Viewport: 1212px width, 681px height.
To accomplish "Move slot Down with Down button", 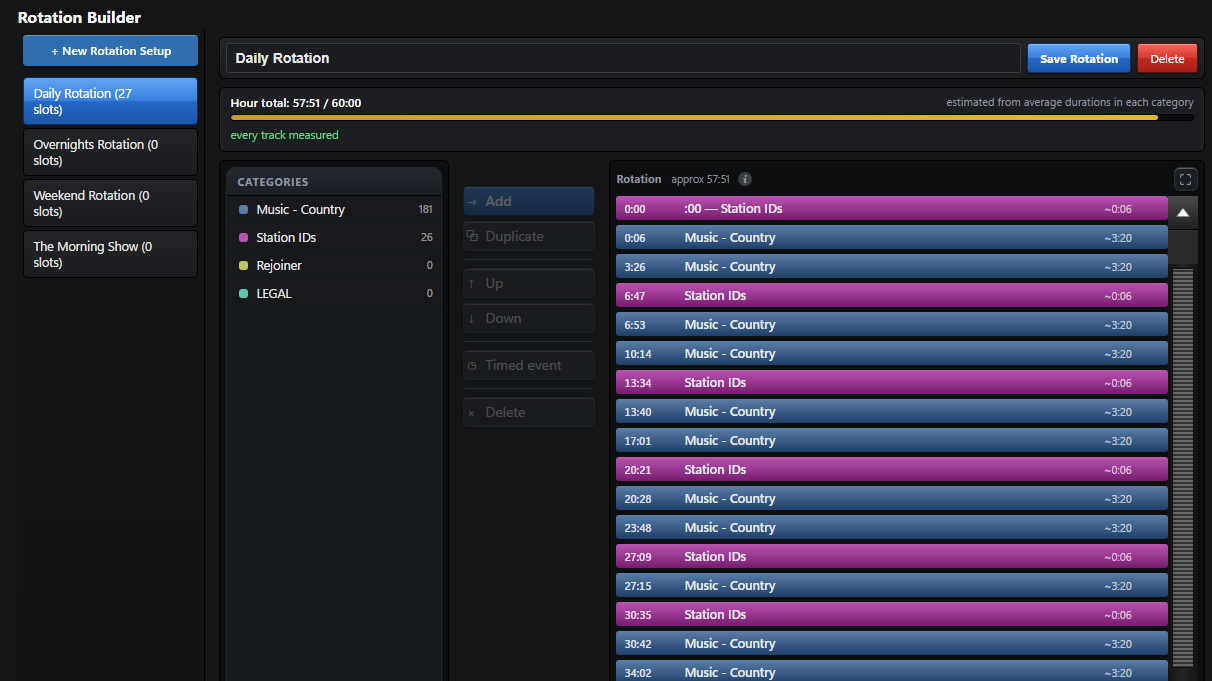I will 529,318.
